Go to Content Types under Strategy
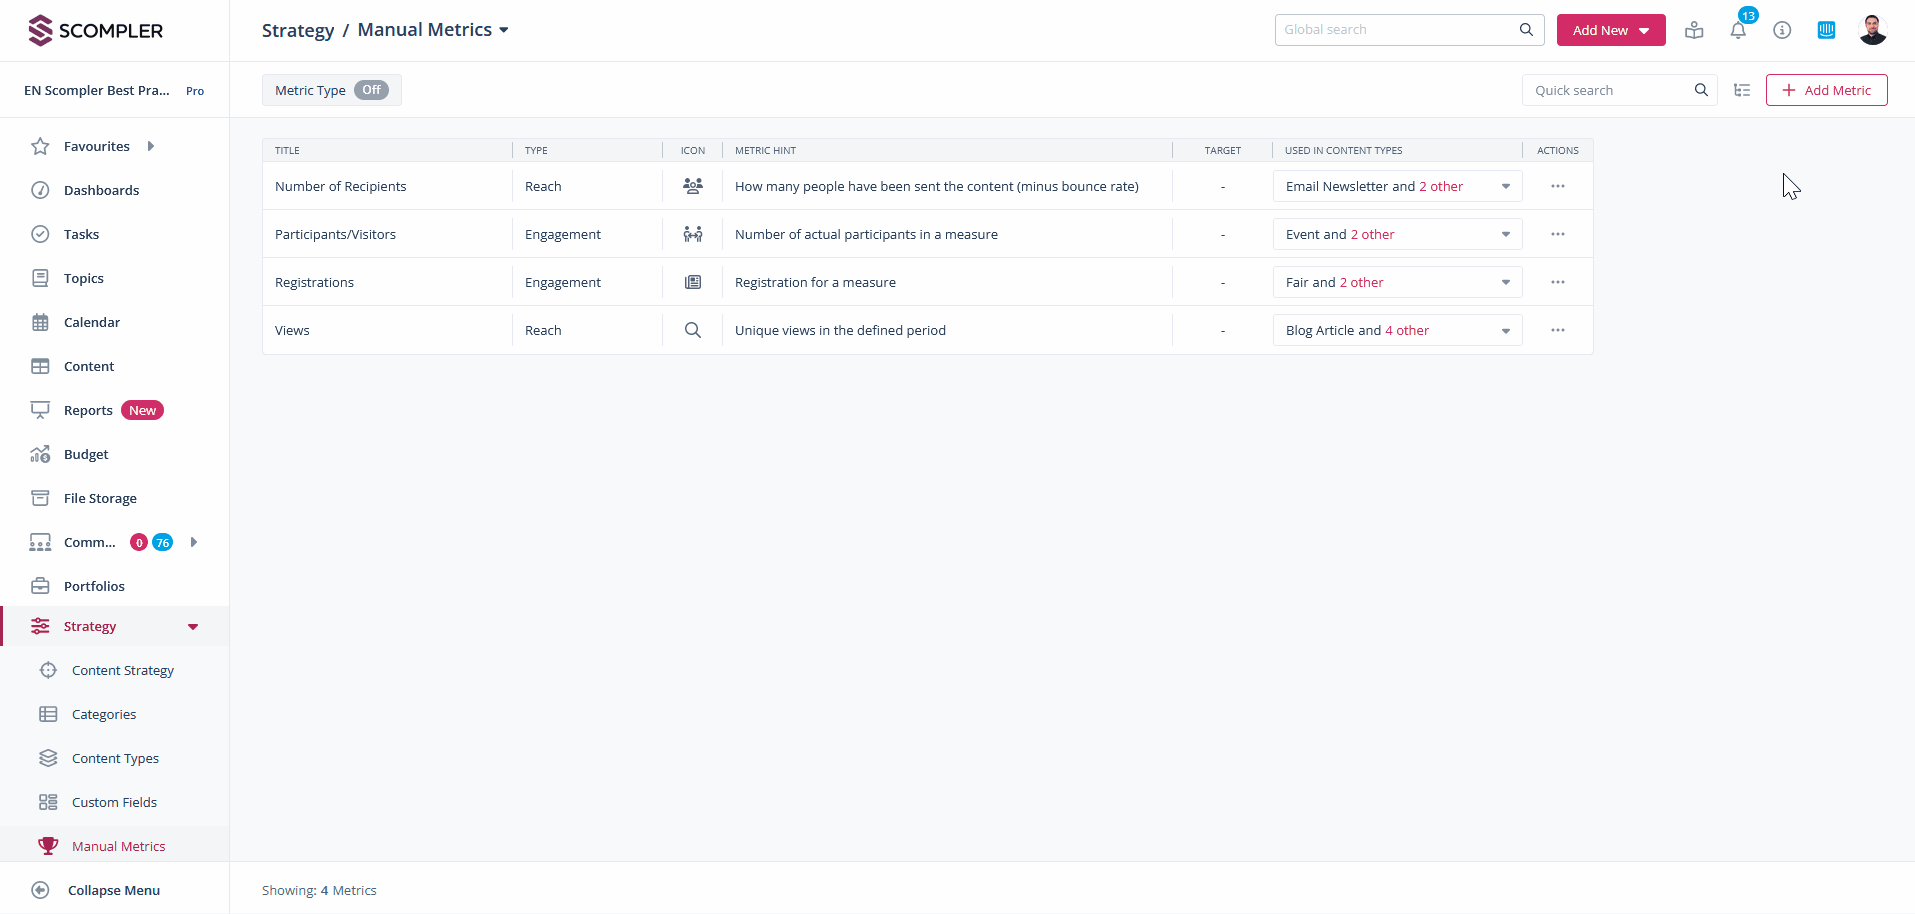Screen dimensions: 1915x914 point(115,758)
